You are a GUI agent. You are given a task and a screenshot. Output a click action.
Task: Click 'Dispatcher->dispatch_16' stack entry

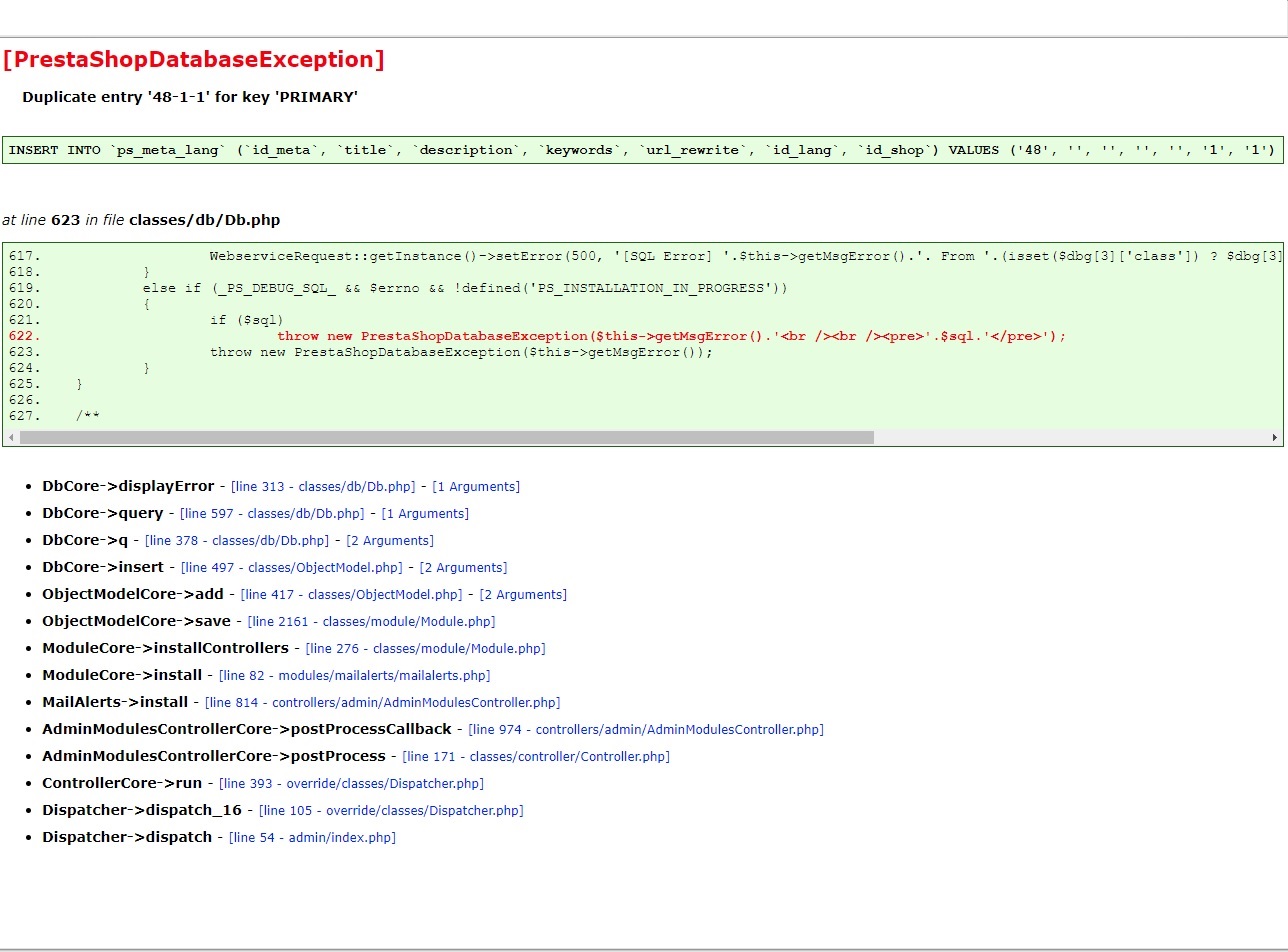tap(142, 810)
